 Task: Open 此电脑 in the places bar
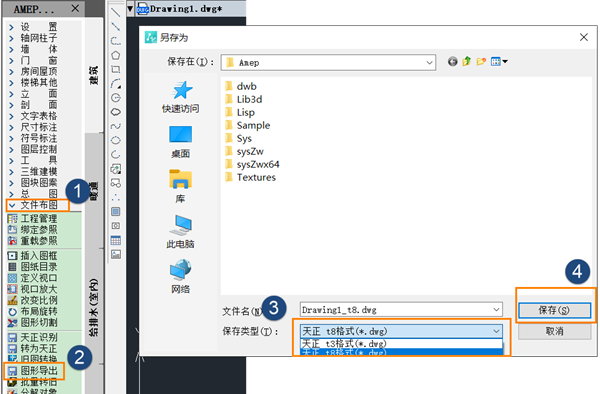click(180, 232)
